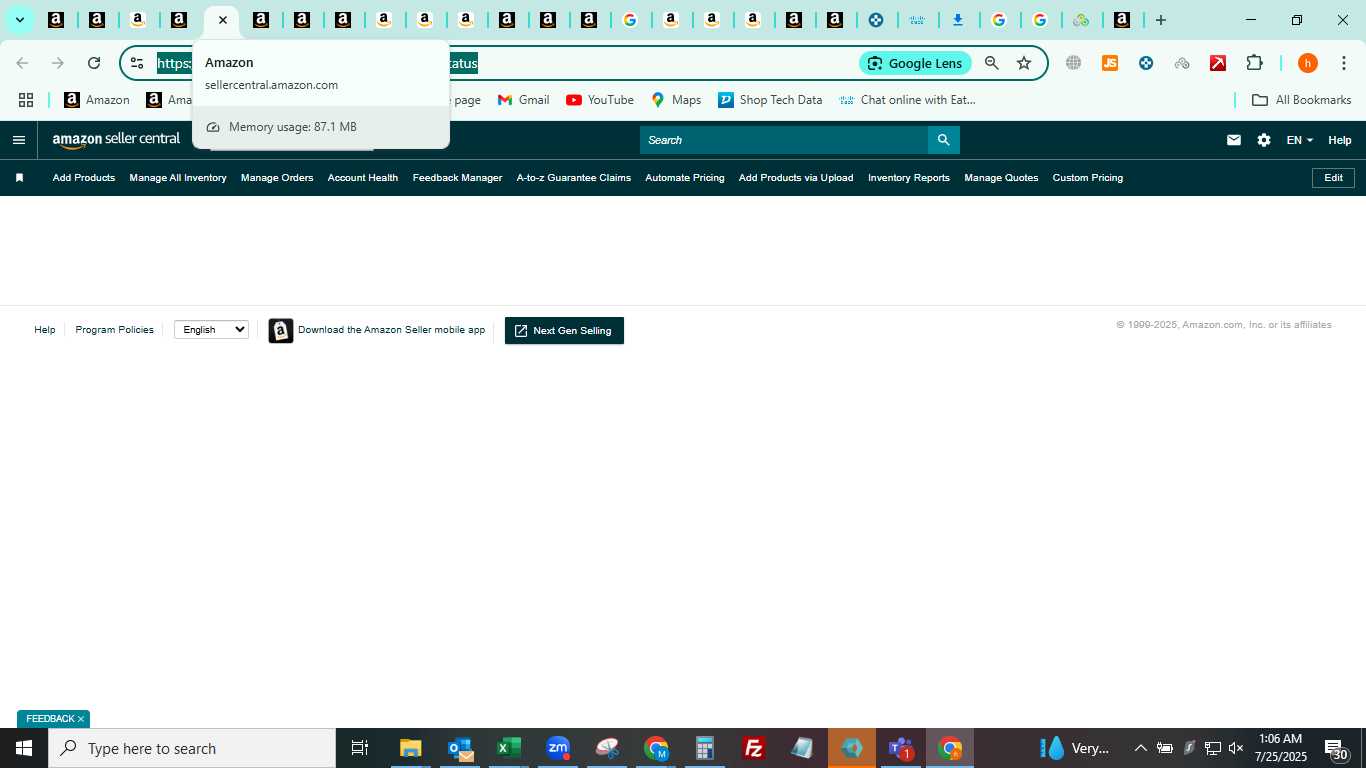
Task: Click the zoom magnifier icon in address bar
Action: [x=992, y=63]
